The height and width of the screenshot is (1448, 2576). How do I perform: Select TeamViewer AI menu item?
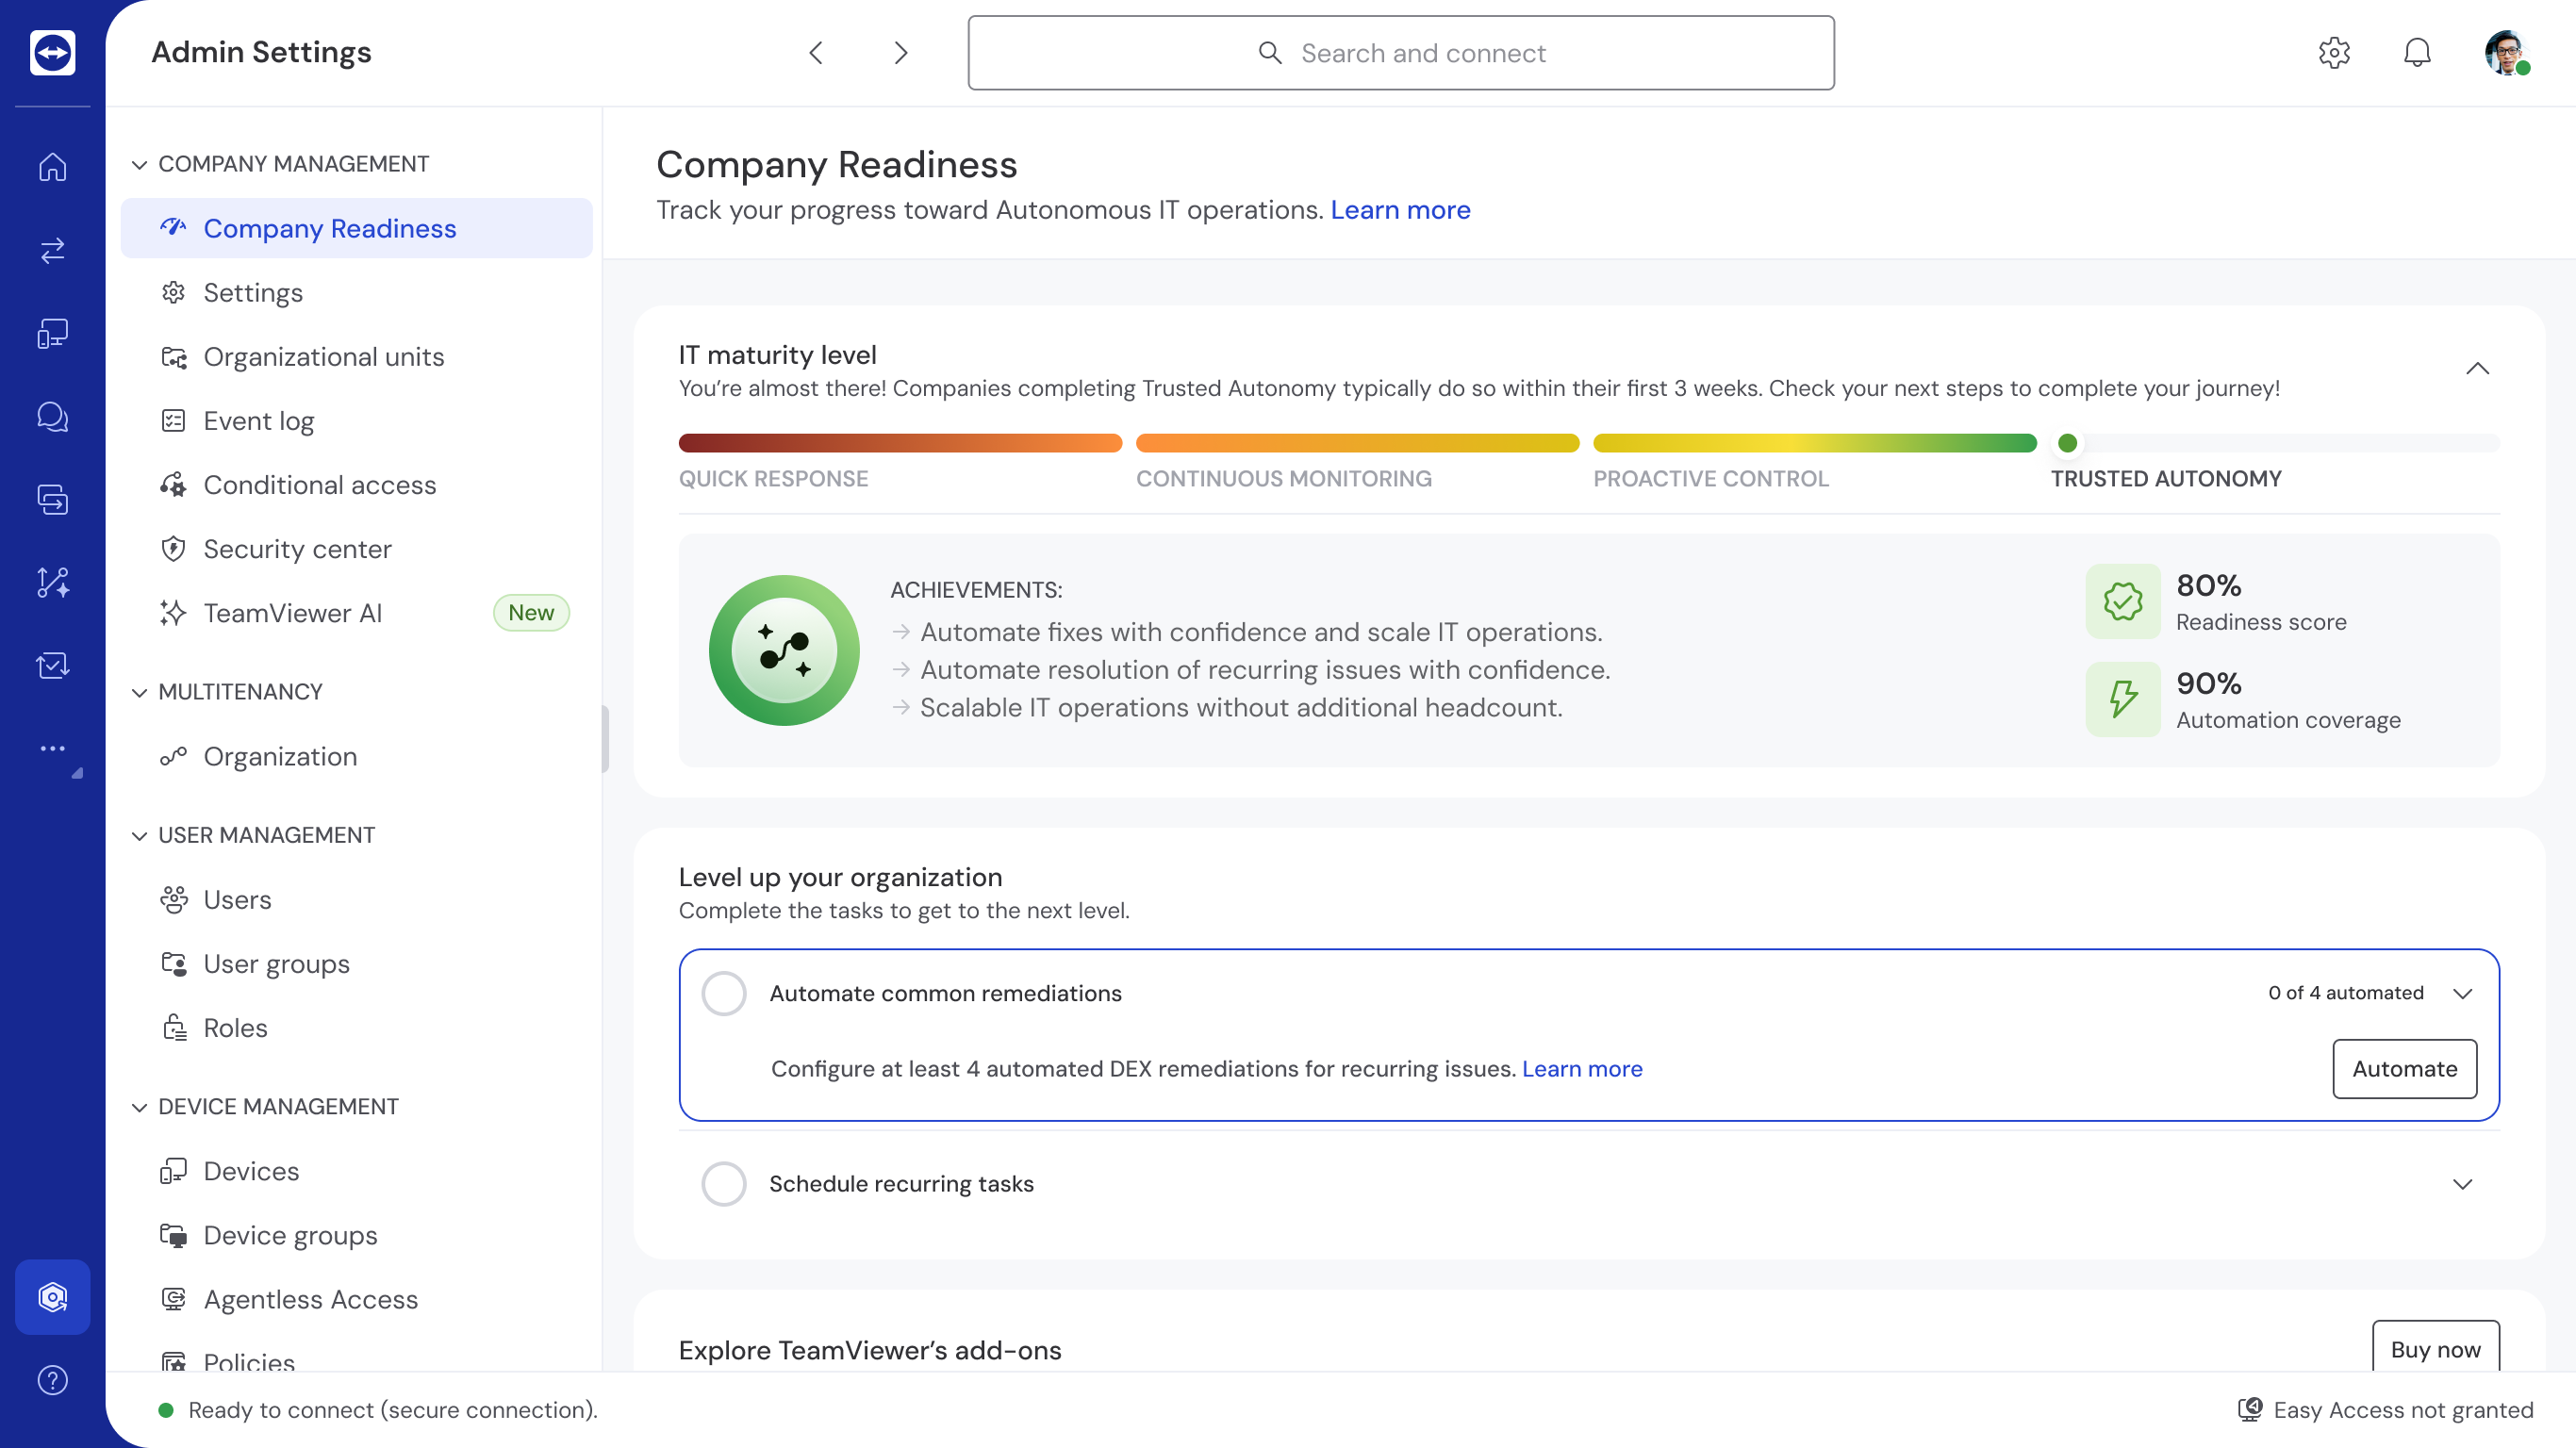pos(292,613)
